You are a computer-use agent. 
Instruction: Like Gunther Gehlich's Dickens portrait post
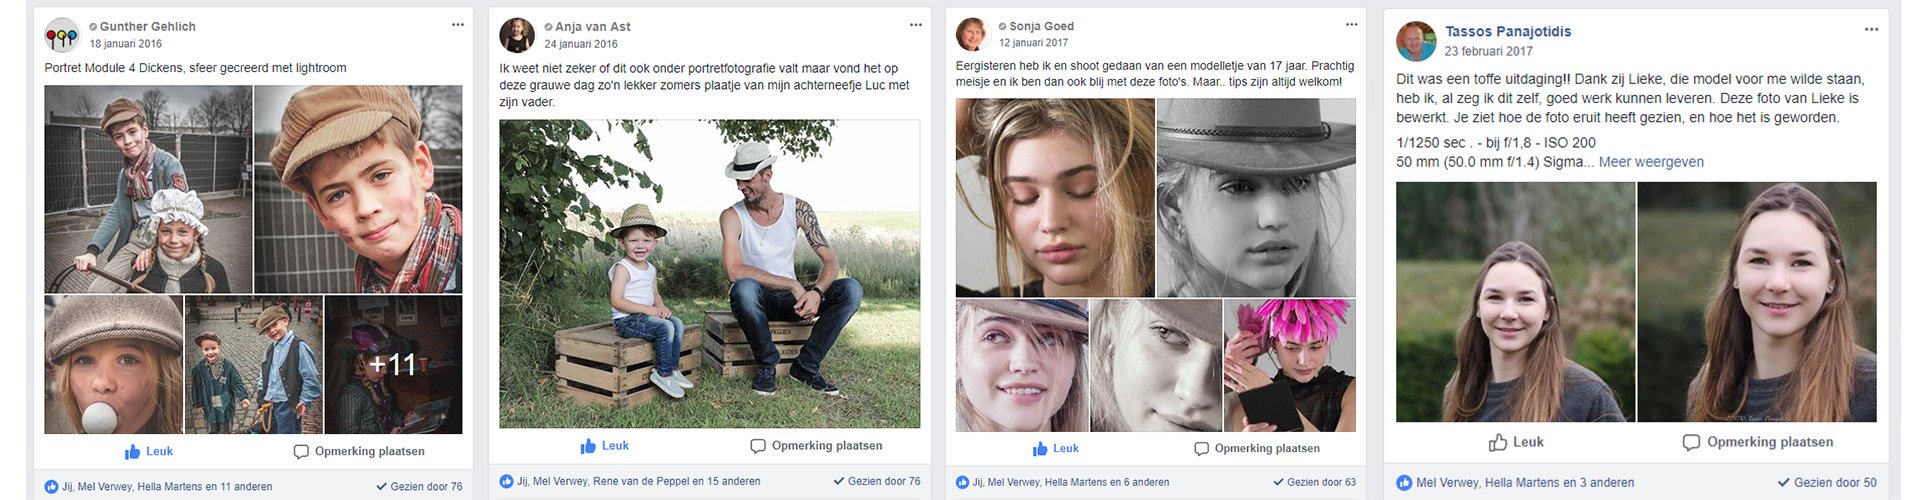[x=149, y=452]
